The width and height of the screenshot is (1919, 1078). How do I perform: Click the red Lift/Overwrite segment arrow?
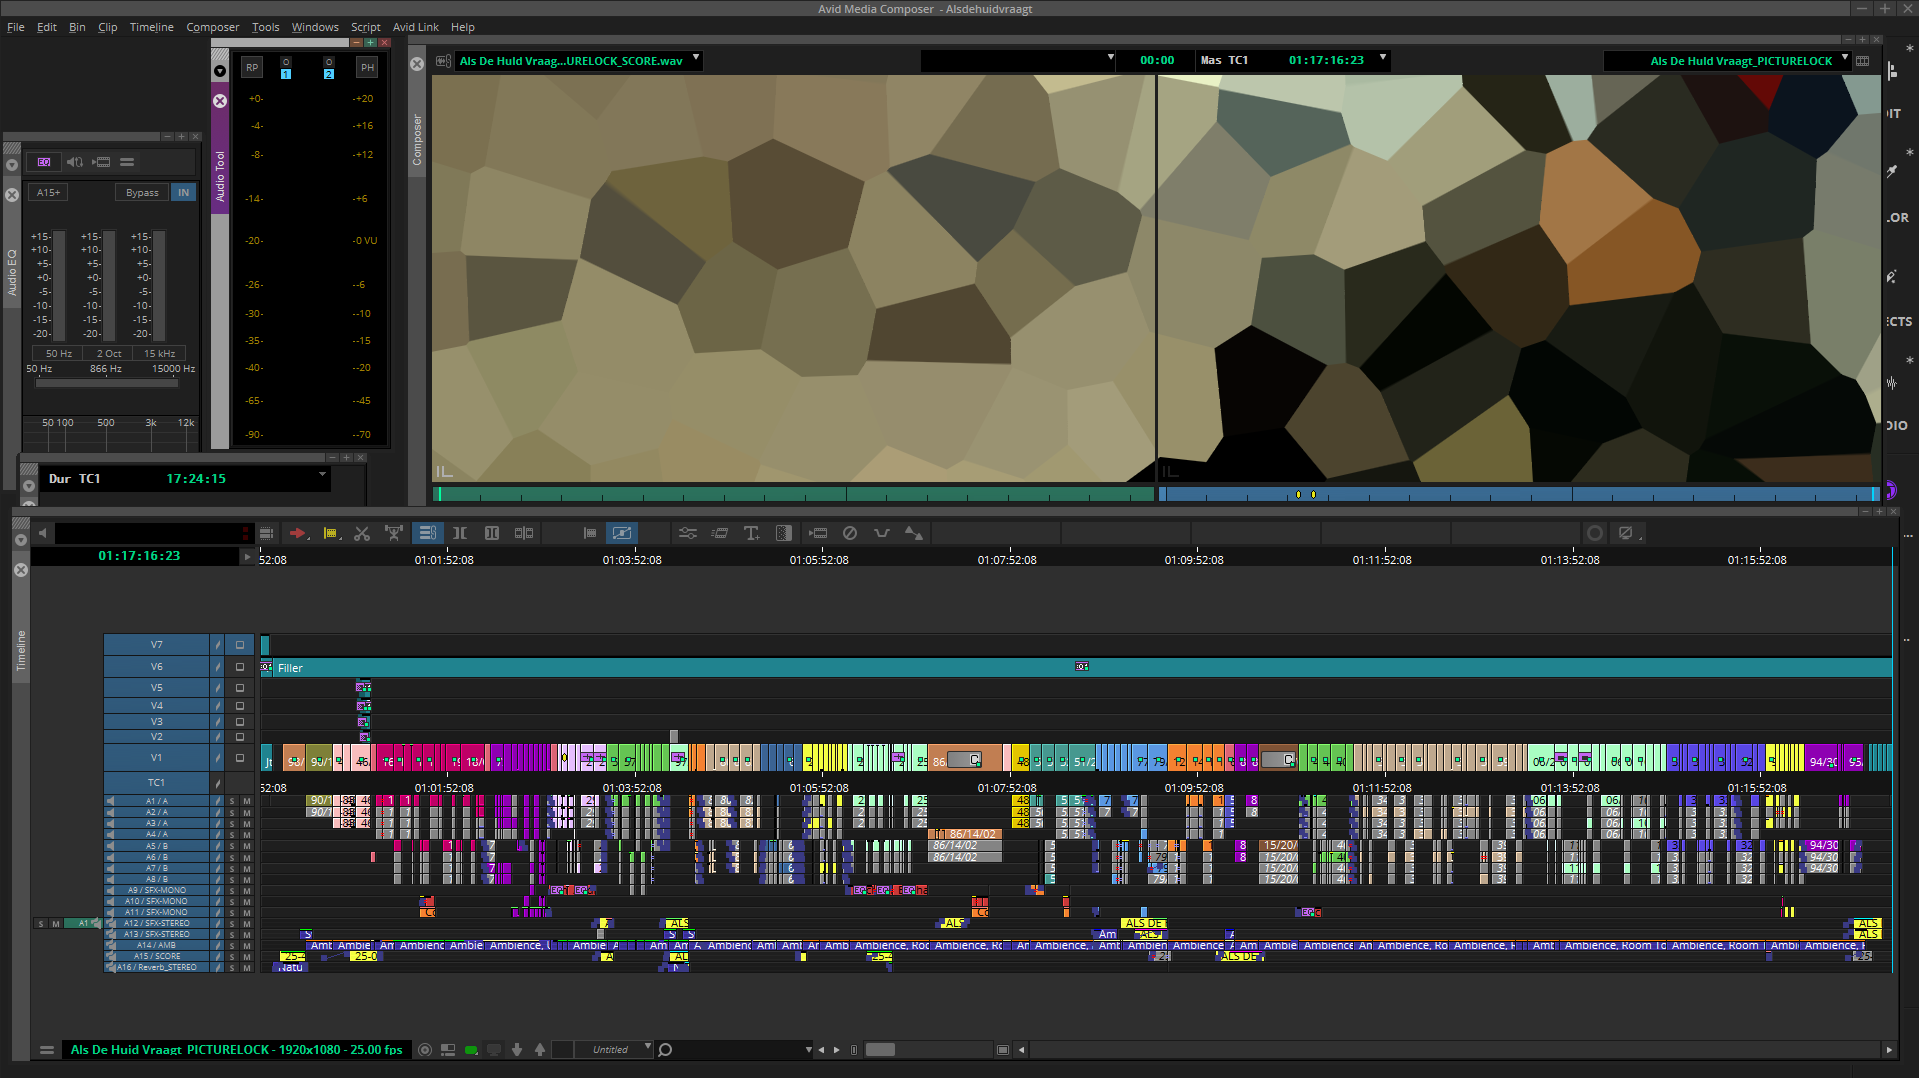pos(298,533)
